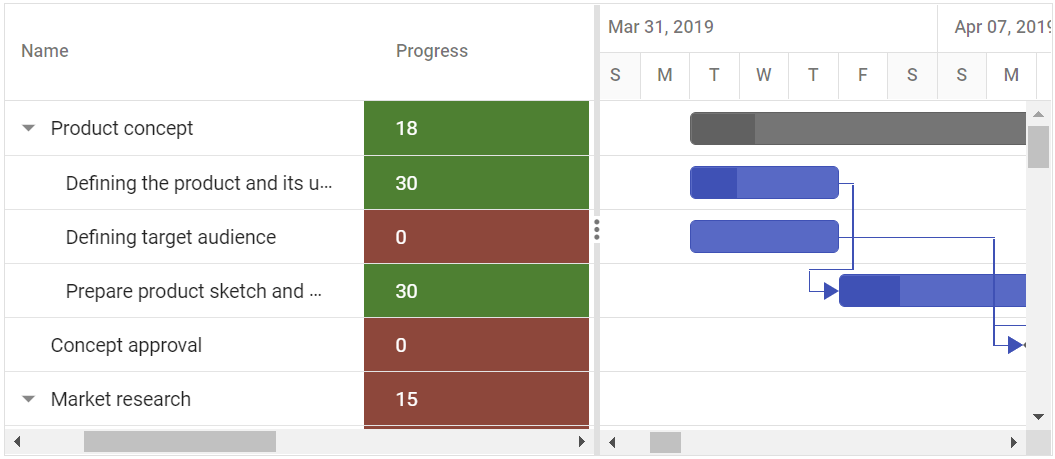Click the Concept approval milestone arrow

(1016, 345)
